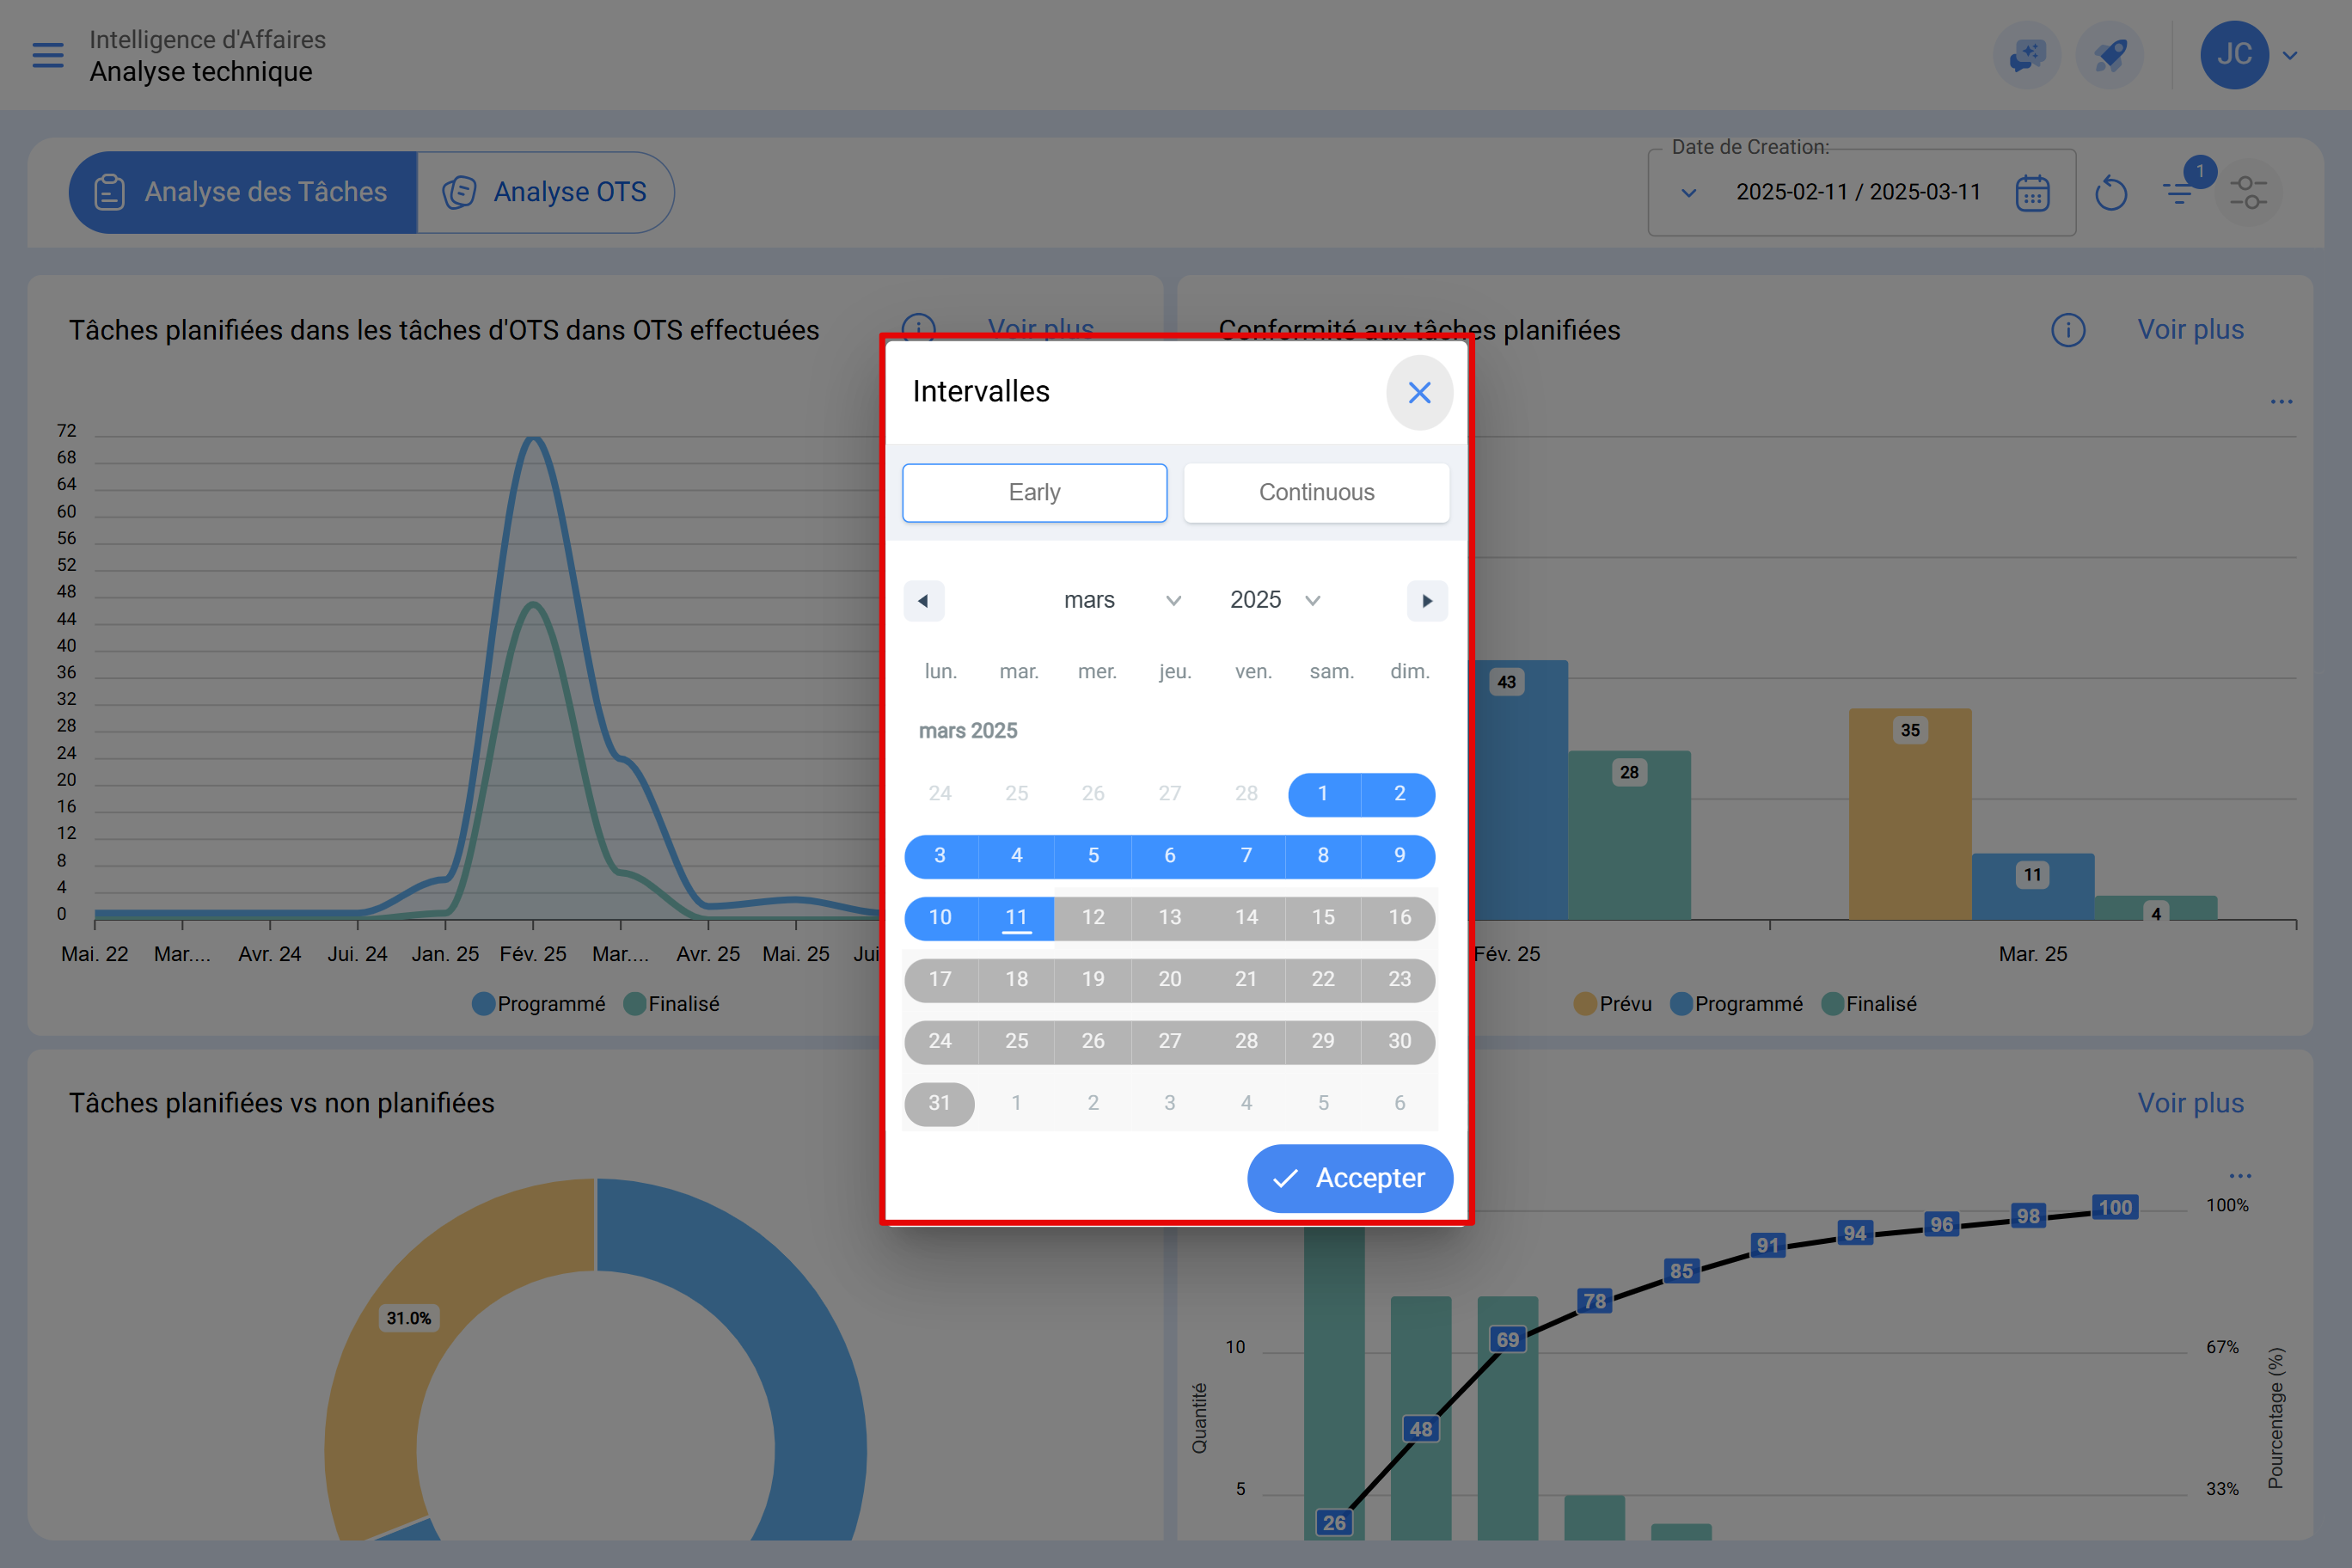This screenshot has width=2352, height=1568.
Task: Select March 10 in the calendar
Action: click(x=940, y=918)
